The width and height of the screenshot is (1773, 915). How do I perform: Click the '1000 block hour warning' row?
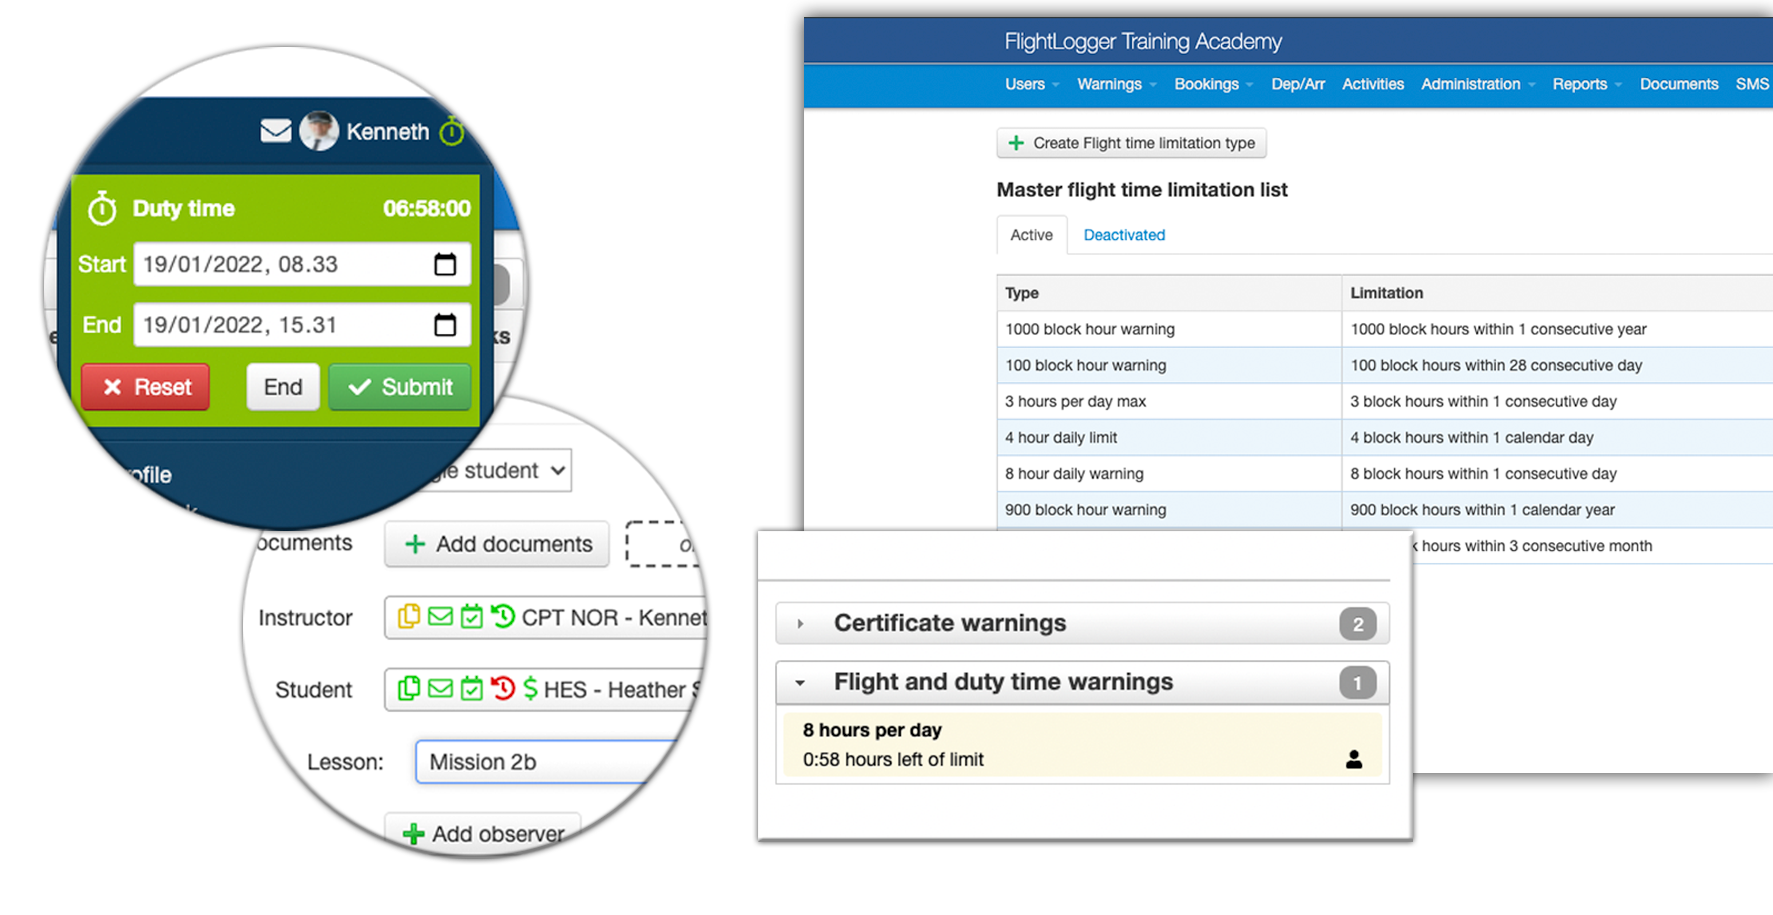tap(1385, 329)
